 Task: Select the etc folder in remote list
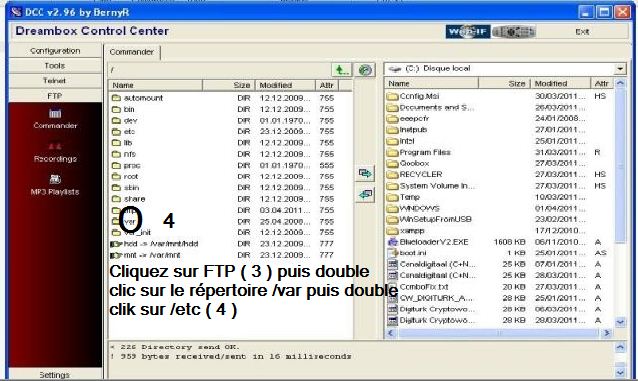click(x=129, y=131)
